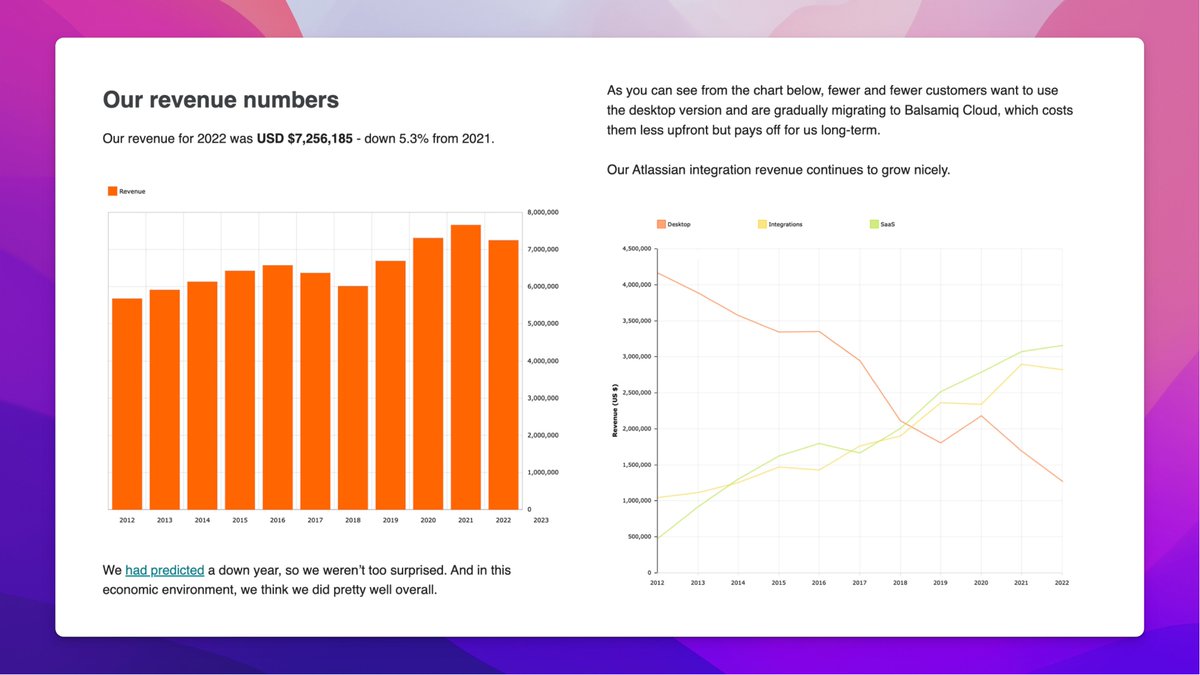Viewport: 1200px width, 675px height.
Task: Click the Revenue legend label text
Action: point(132,191)
